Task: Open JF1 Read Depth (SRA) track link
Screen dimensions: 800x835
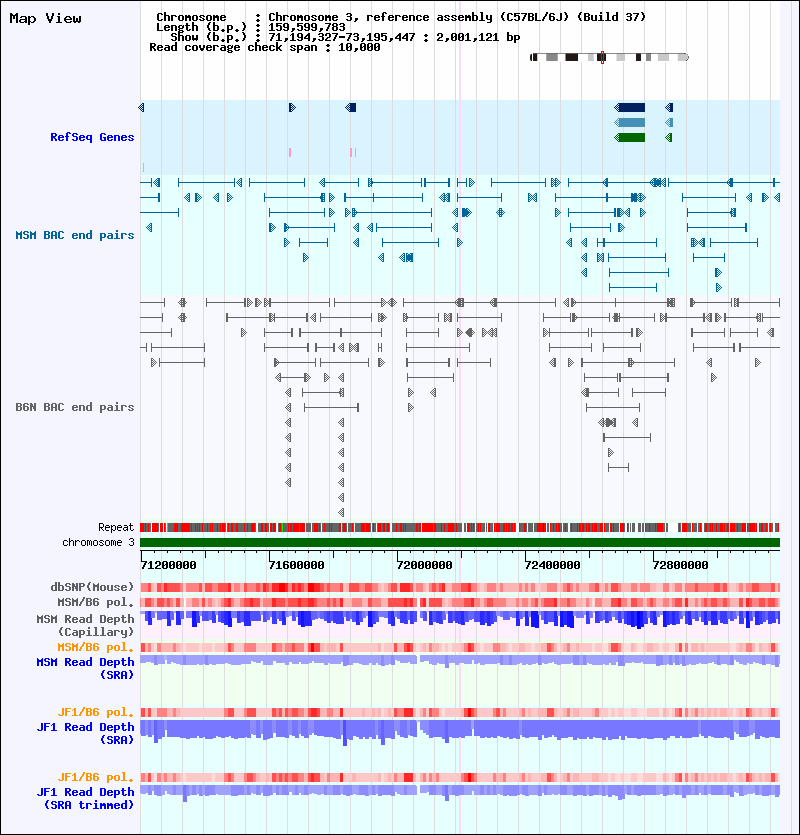Action: 85,733
